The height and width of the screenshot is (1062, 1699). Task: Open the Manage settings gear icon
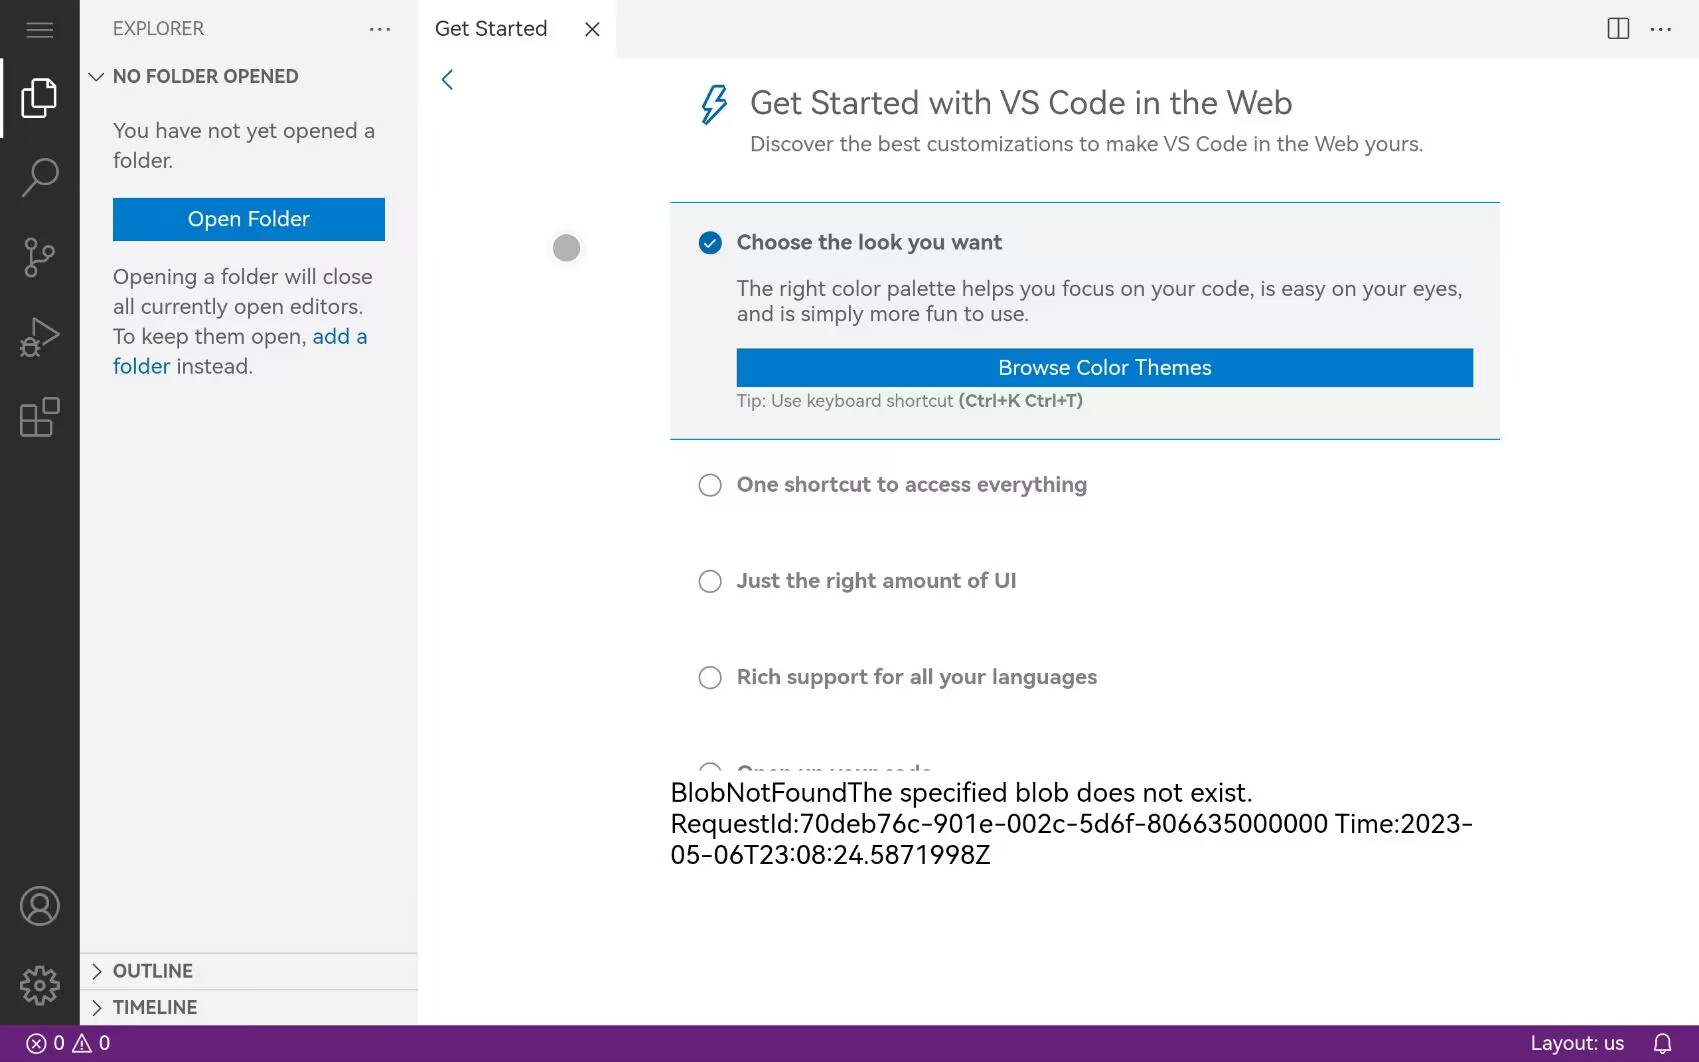pyautogui.click(x=39, y=986)
